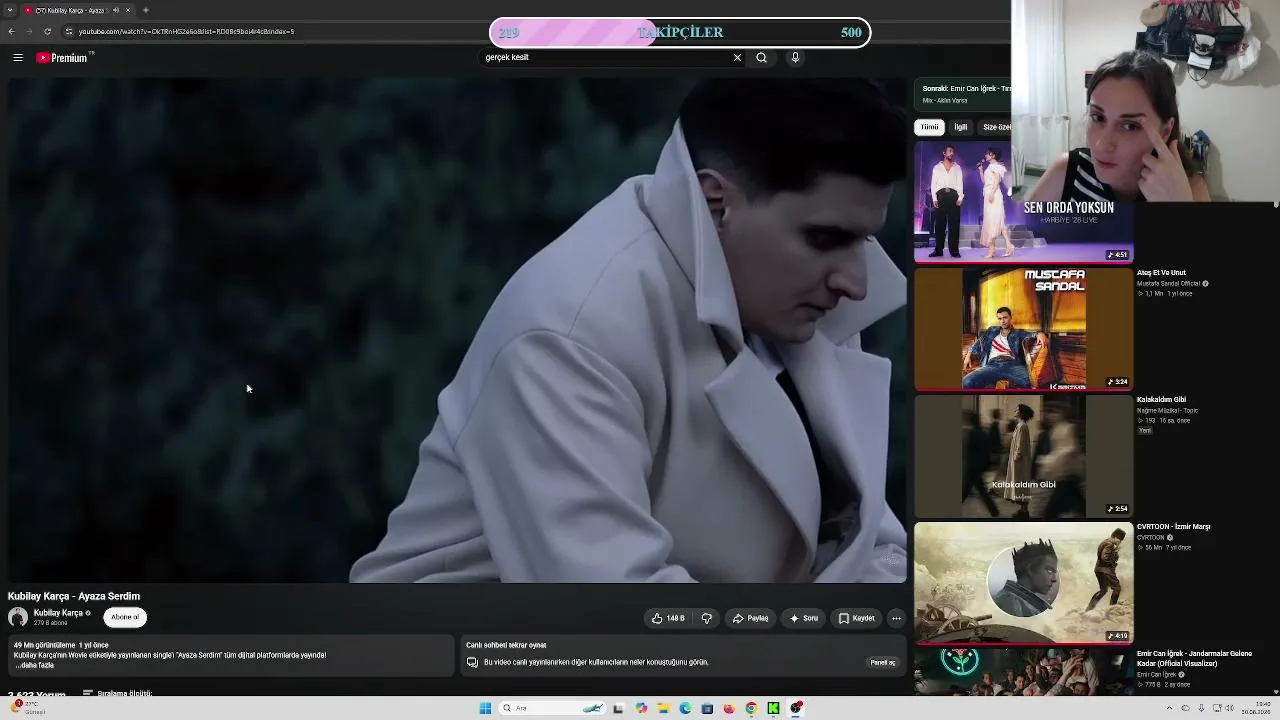
Task: Expand description with '...daha fazla'
Action: click(x=34, y=665)
